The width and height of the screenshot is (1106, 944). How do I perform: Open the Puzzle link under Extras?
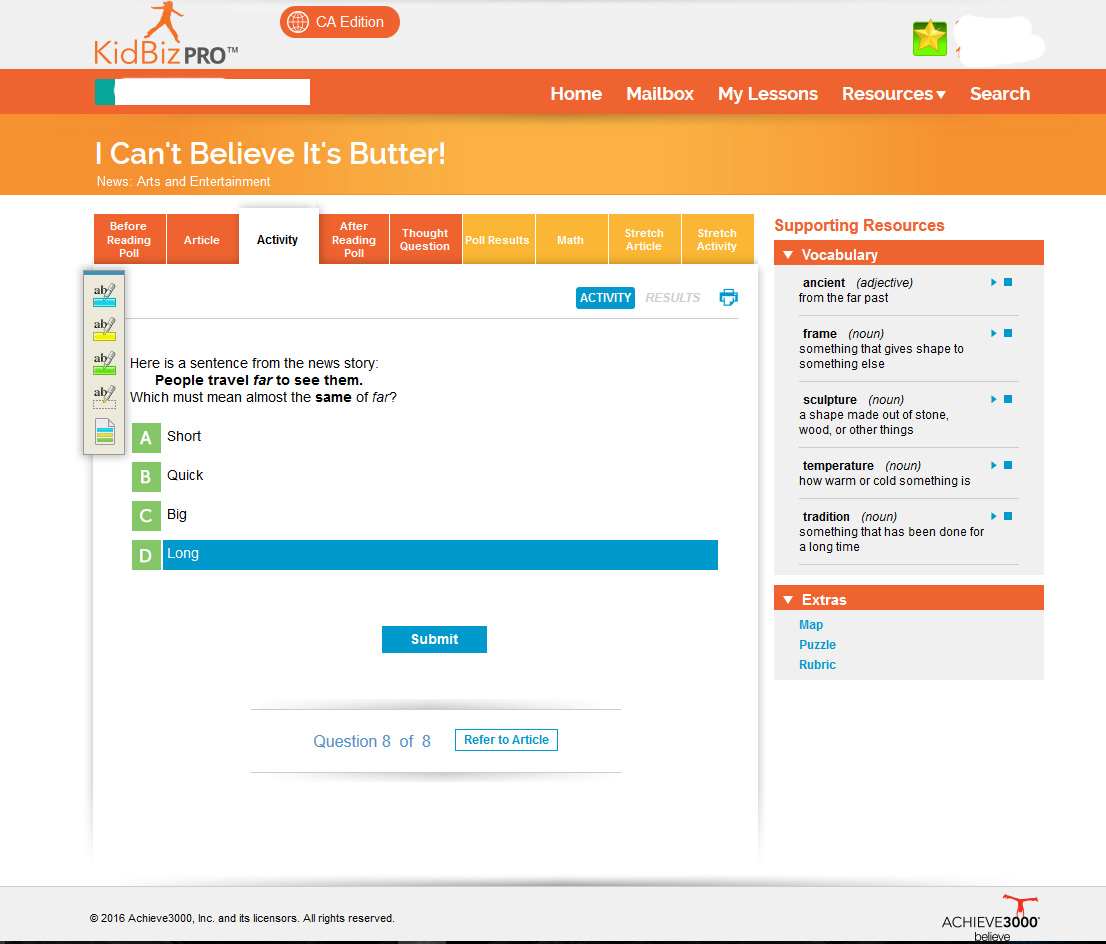pyautogui.click(x=817, y=645)
